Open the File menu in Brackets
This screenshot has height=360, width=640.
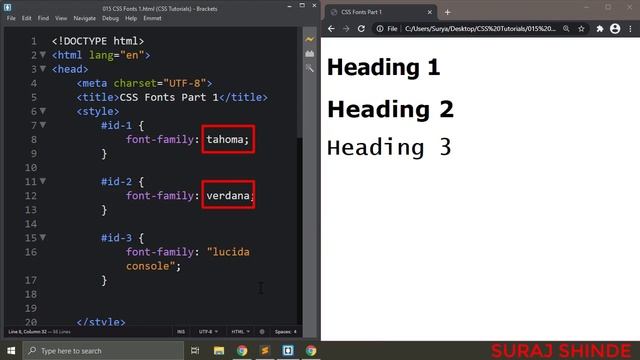tap(11, 18)
